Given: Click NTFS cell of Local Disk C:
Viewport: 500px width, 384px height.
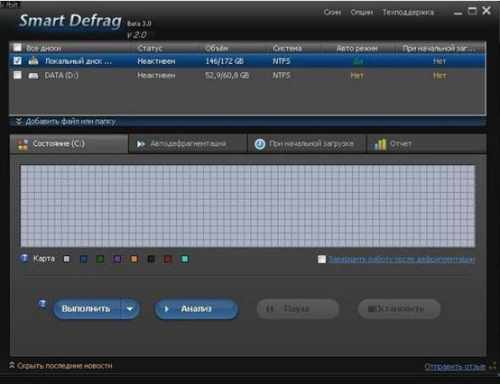Looking at the screenshot, I should coord(281,61).
